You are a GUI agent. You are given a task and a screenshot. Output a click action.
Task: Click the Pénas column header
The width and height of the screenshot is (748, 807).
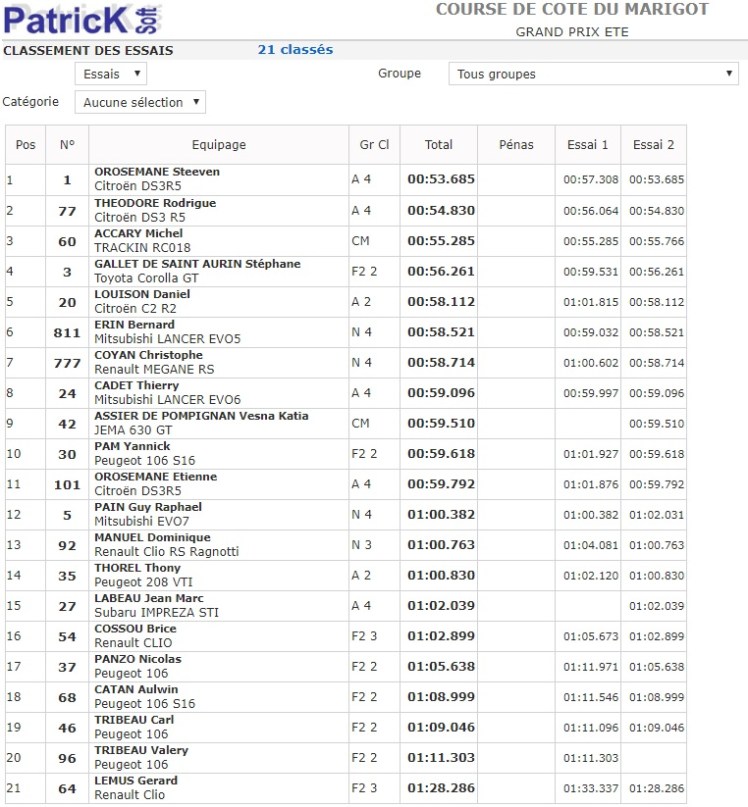pos(516,145)
